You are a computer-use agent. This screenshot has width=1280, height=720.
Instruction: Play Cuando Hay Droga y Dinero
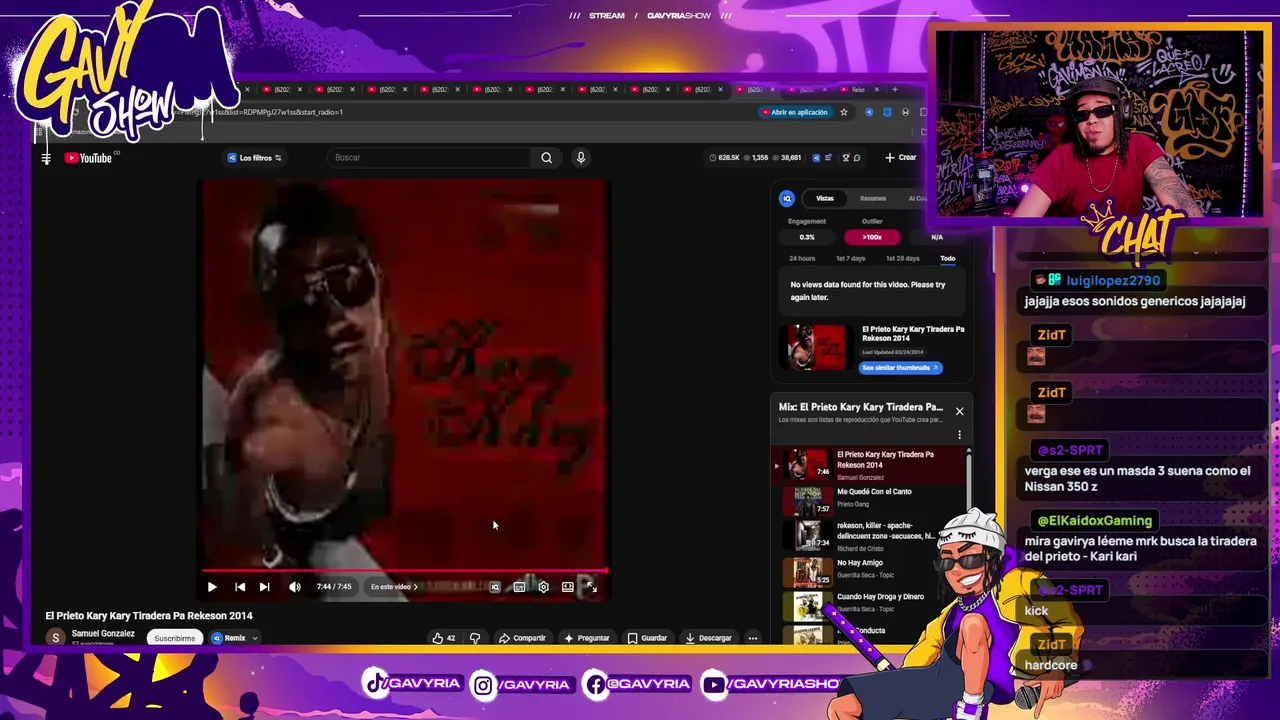[870, 604]
